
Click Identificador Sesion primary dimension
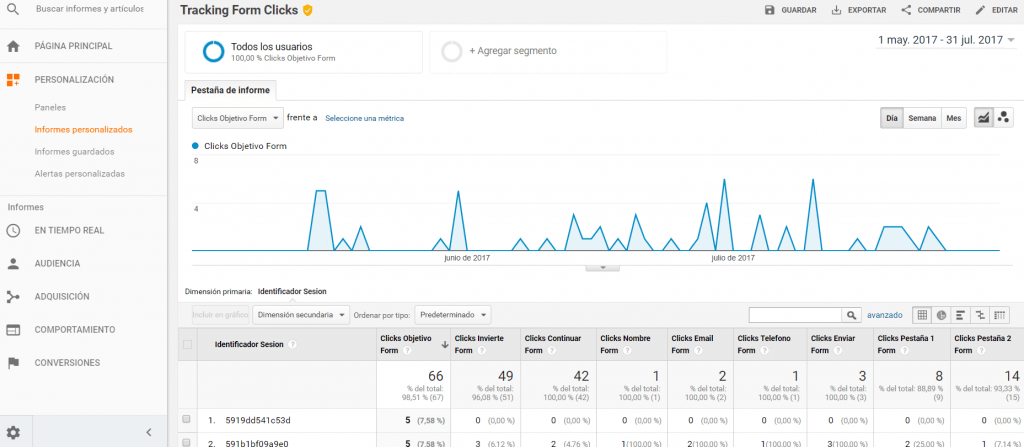coord(292,291)
